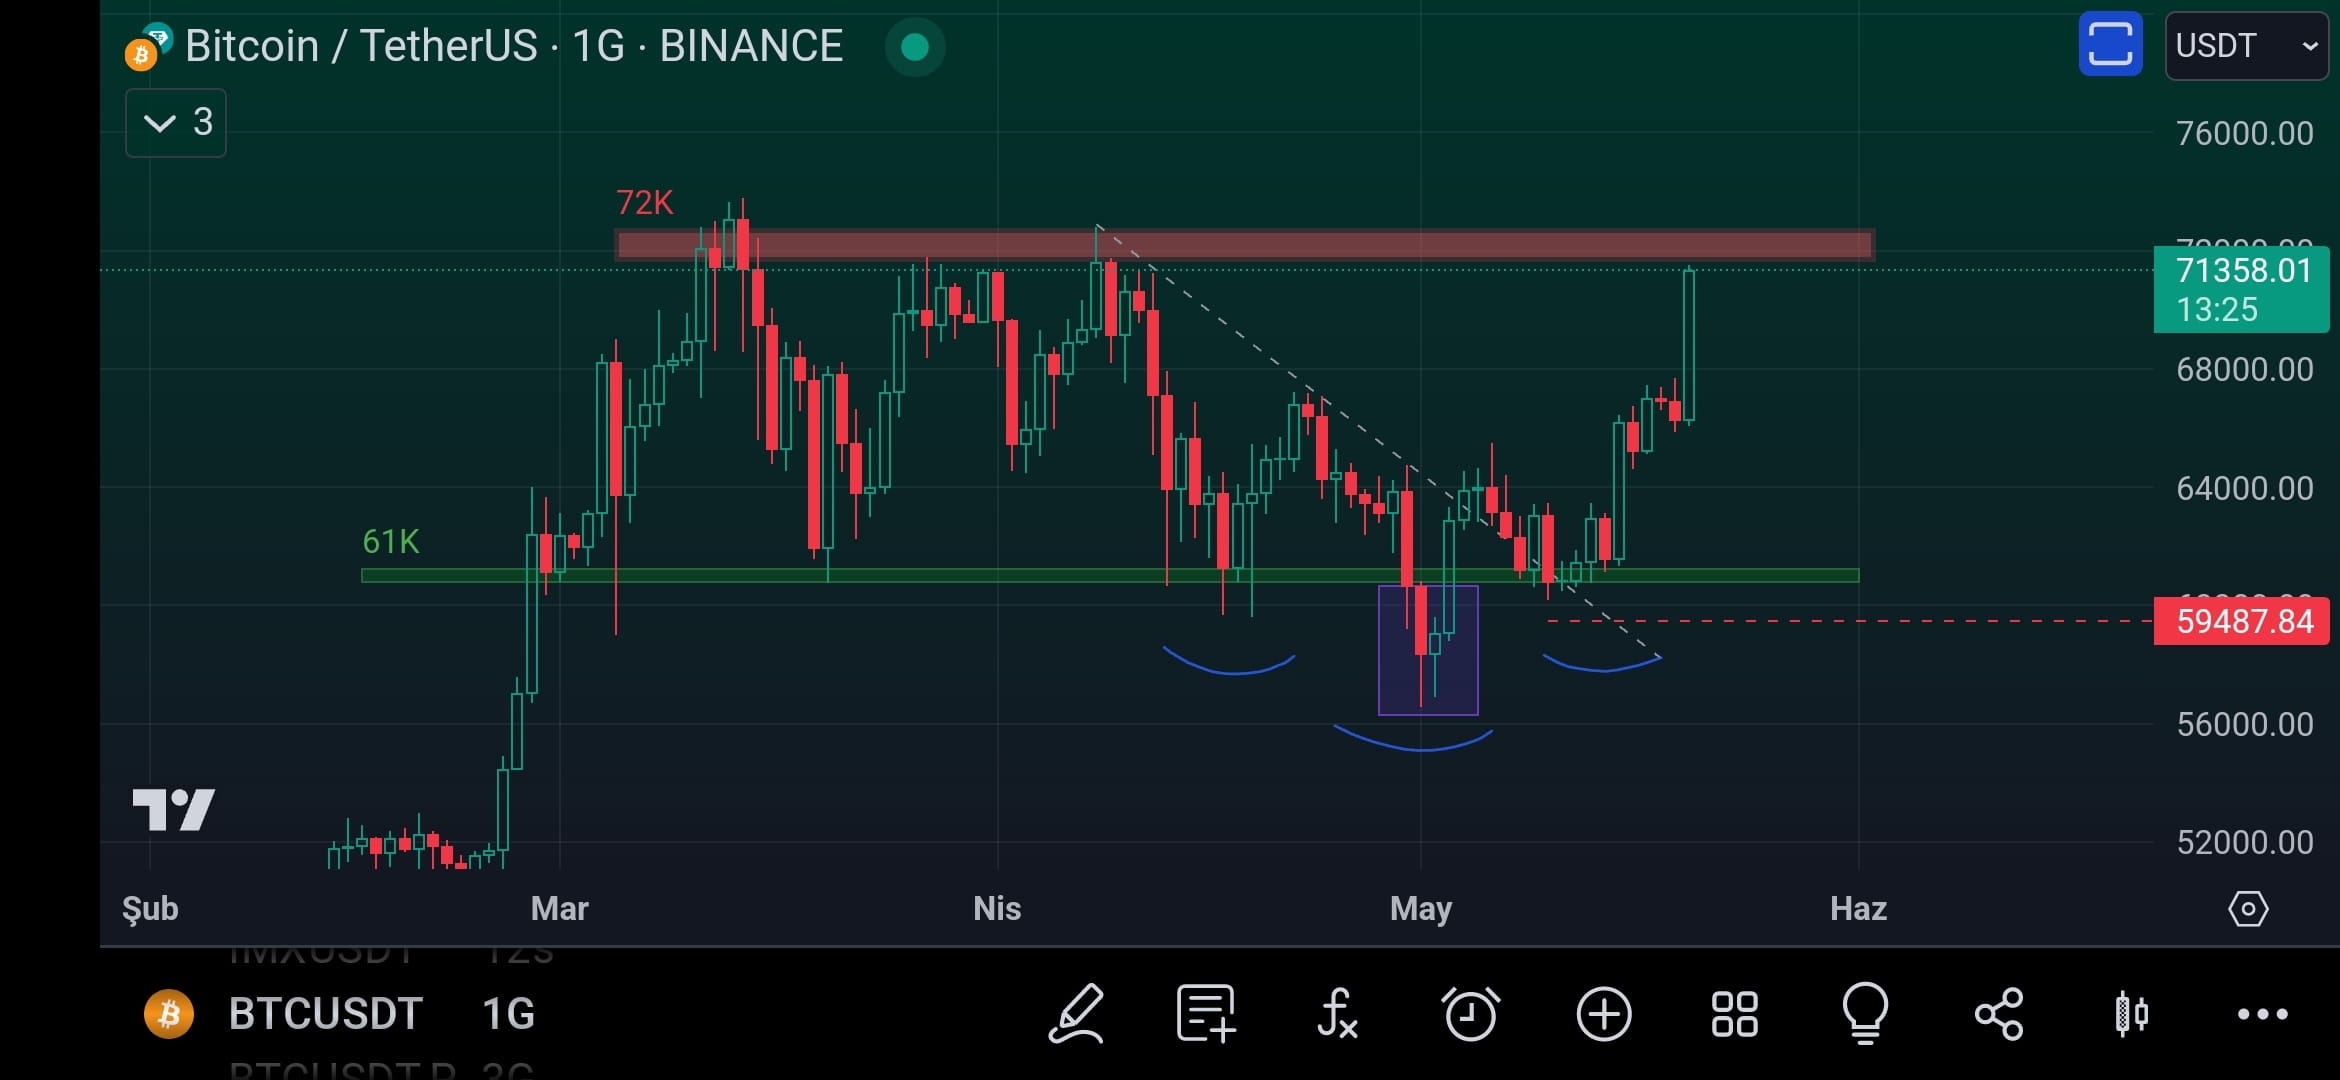Click the current price label 71358.01
2340x1080 pixels.
tap(2241, 289)
